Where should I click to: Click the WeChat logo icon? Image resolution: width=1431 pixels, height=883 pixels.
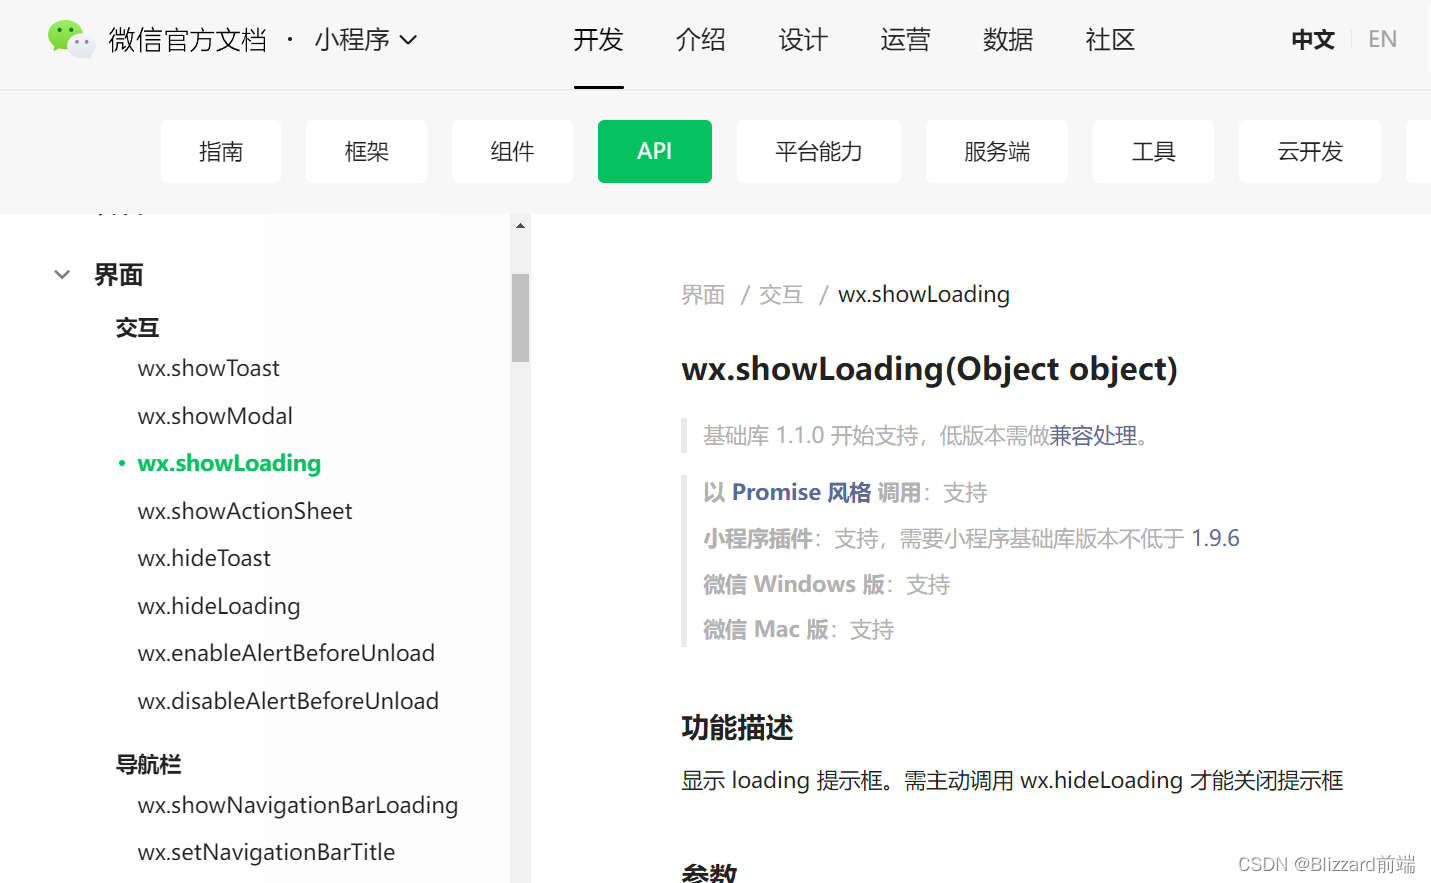tap(71, 39)
